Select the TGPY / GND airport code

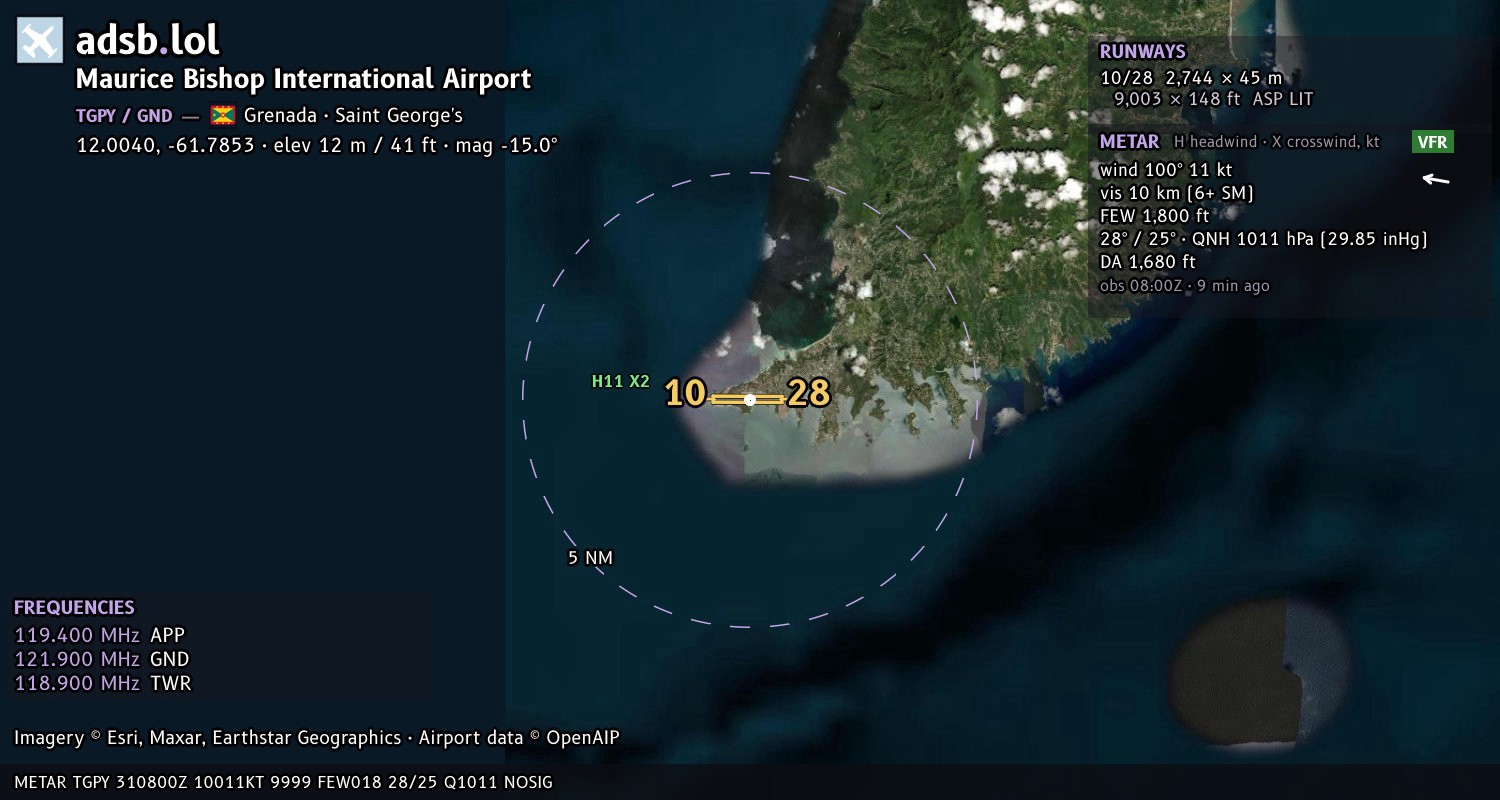coord(124,116)
